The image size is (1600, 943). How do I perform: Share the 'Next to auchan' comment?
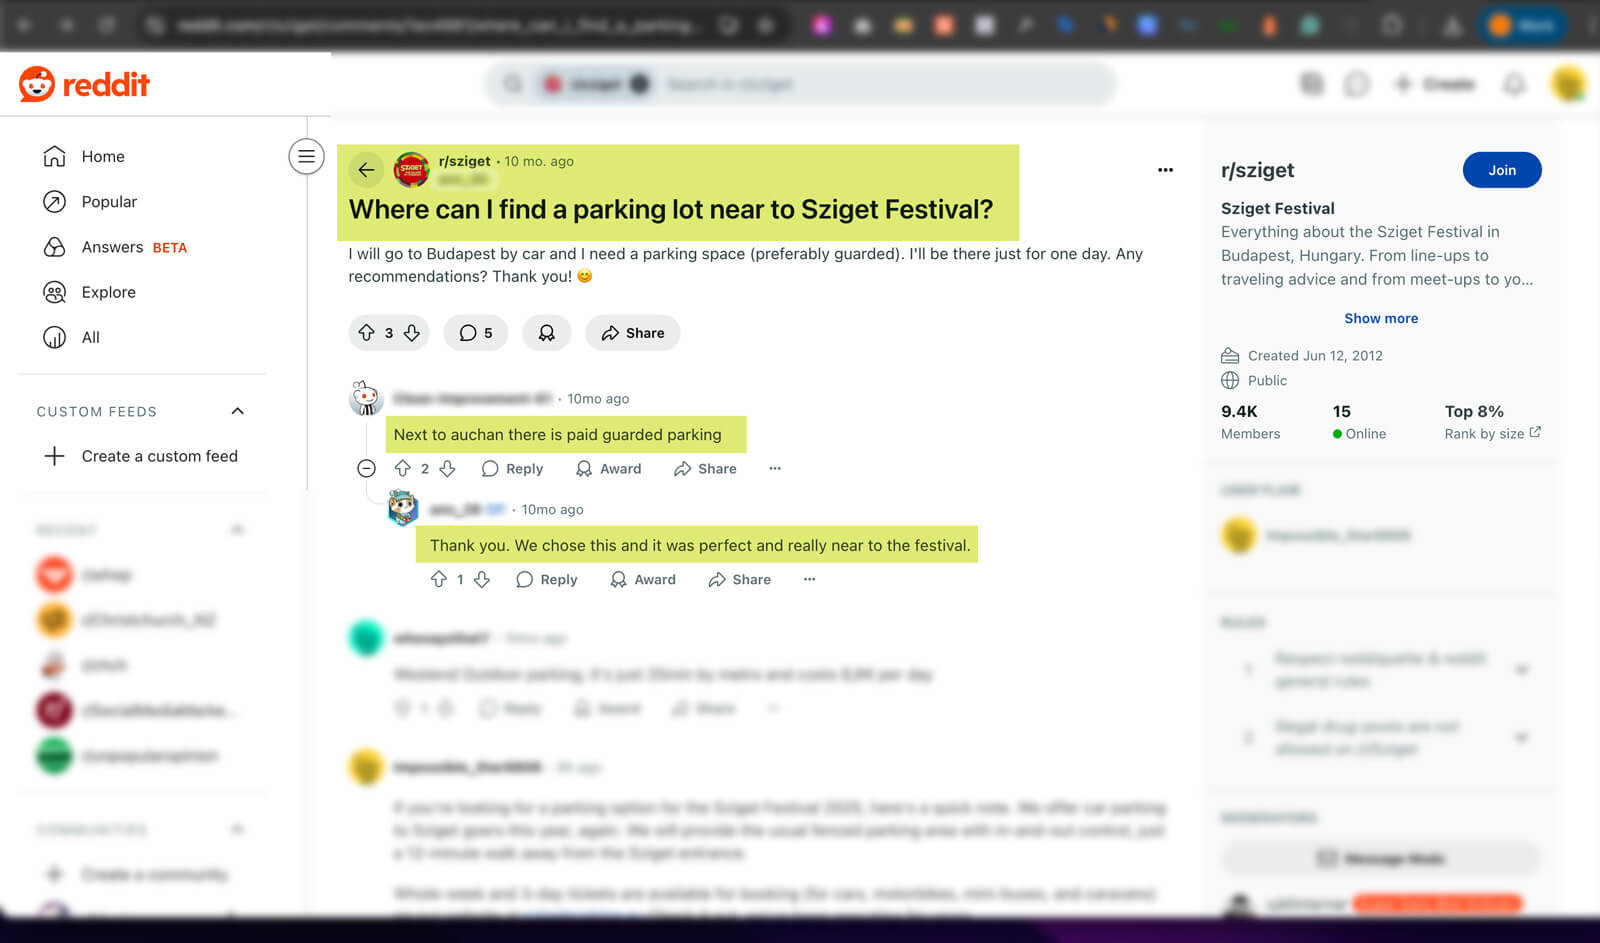tap(705, 468)
